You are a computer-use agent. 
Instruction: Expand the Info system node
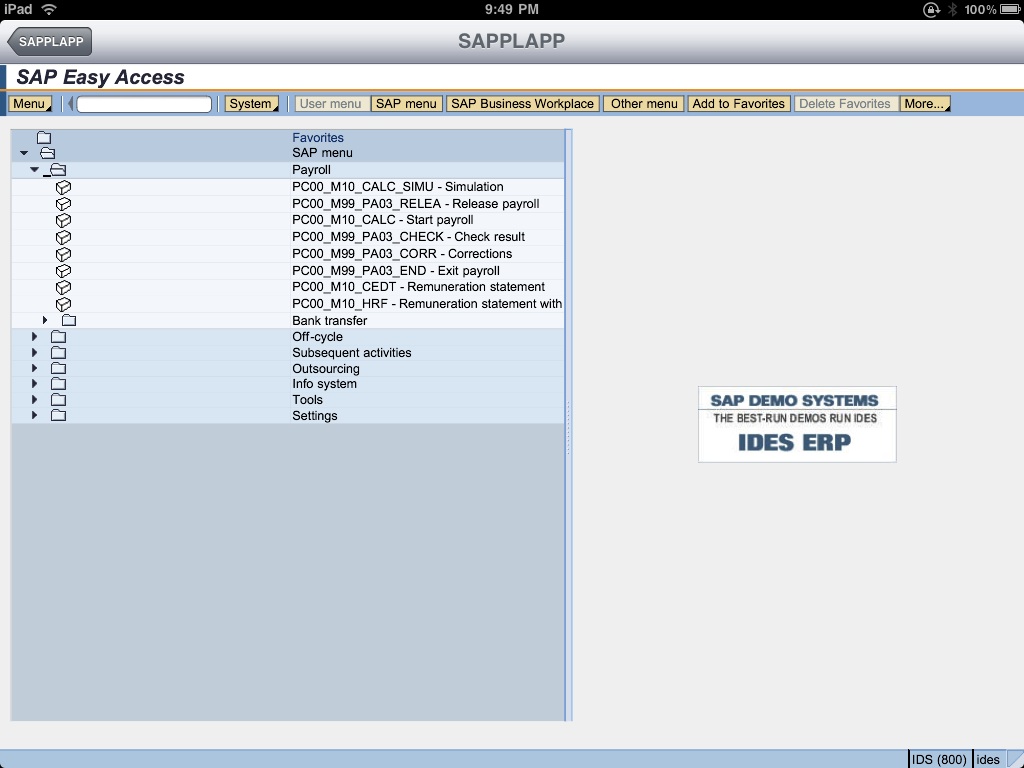click(x=35, y=384)
